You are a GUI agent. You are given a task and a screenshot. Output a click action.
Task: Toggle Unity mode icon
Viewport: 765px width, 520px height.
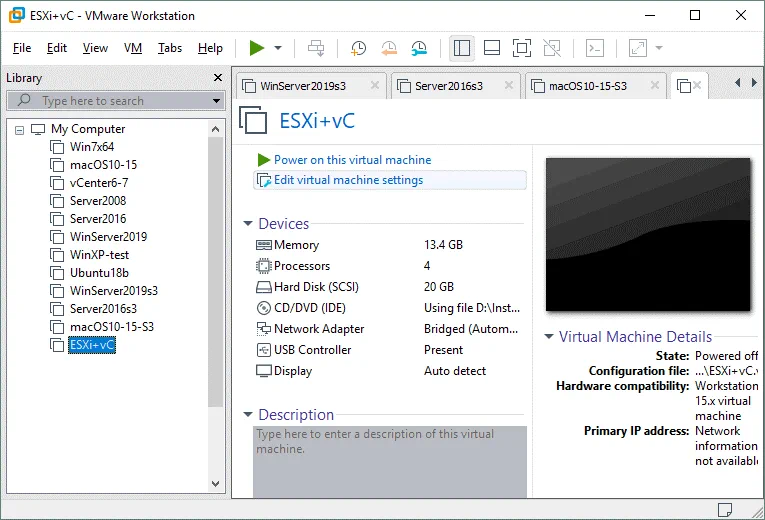(x=551, y=48)
